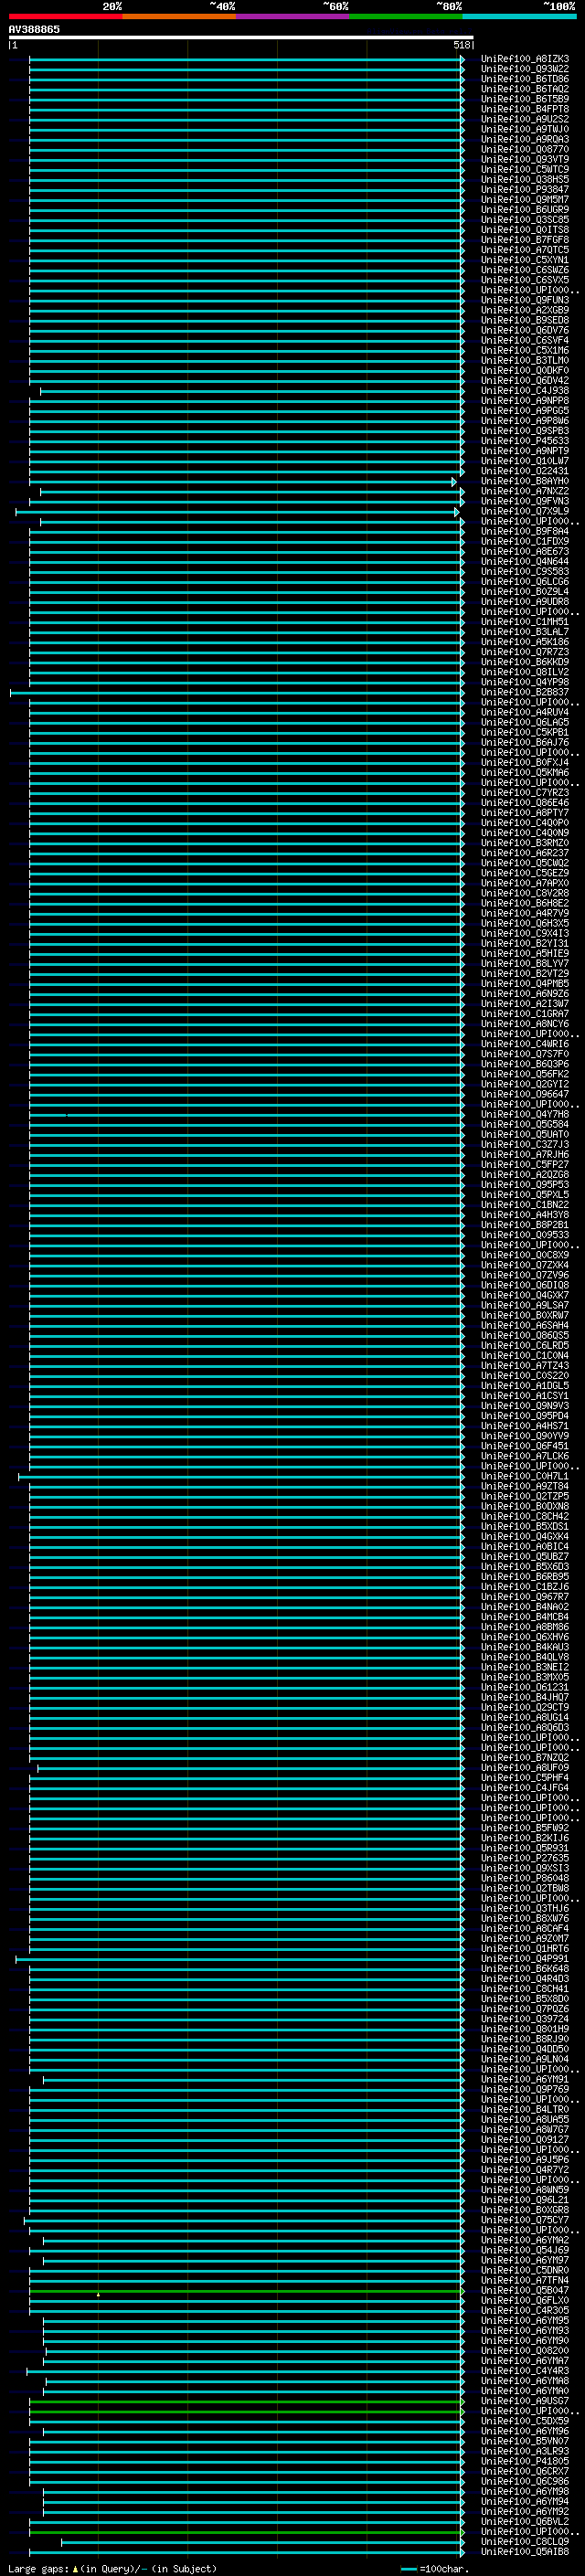Viewport: 585px width, 2576px height.
Task: Click the green alignment bar for UniRef100_A9USG7
Action: point(246,2401)
